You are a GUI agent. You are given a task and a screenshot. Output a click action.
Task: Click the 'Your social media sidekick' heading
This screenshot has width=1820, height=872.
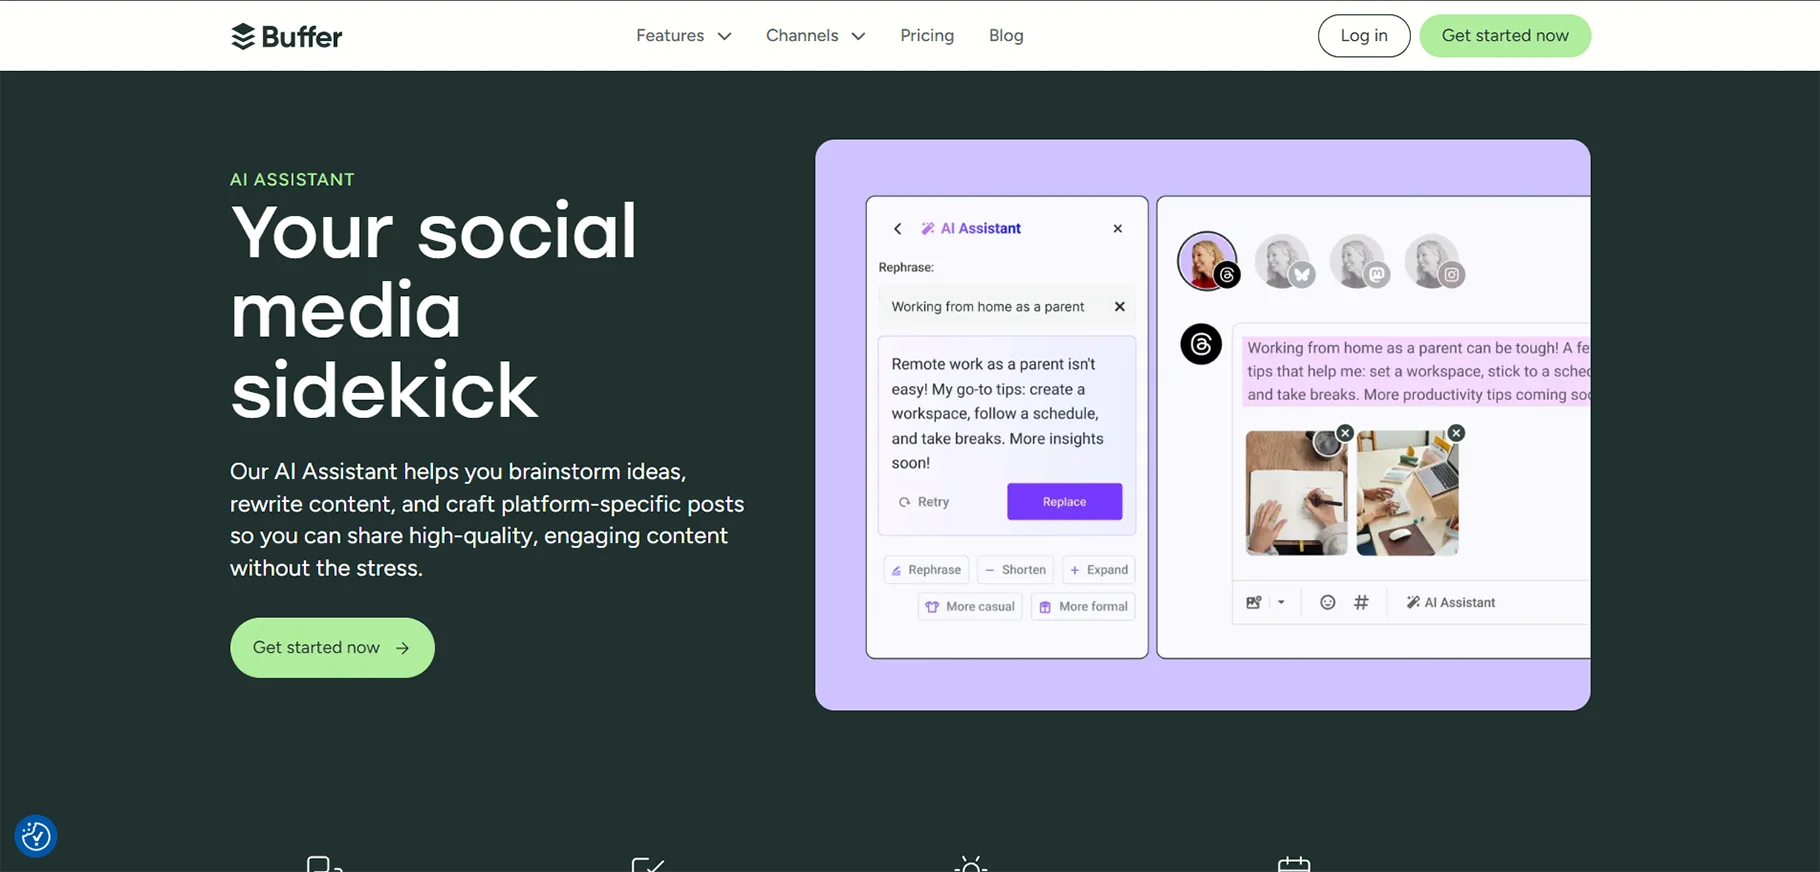click(x=433, y=310)
